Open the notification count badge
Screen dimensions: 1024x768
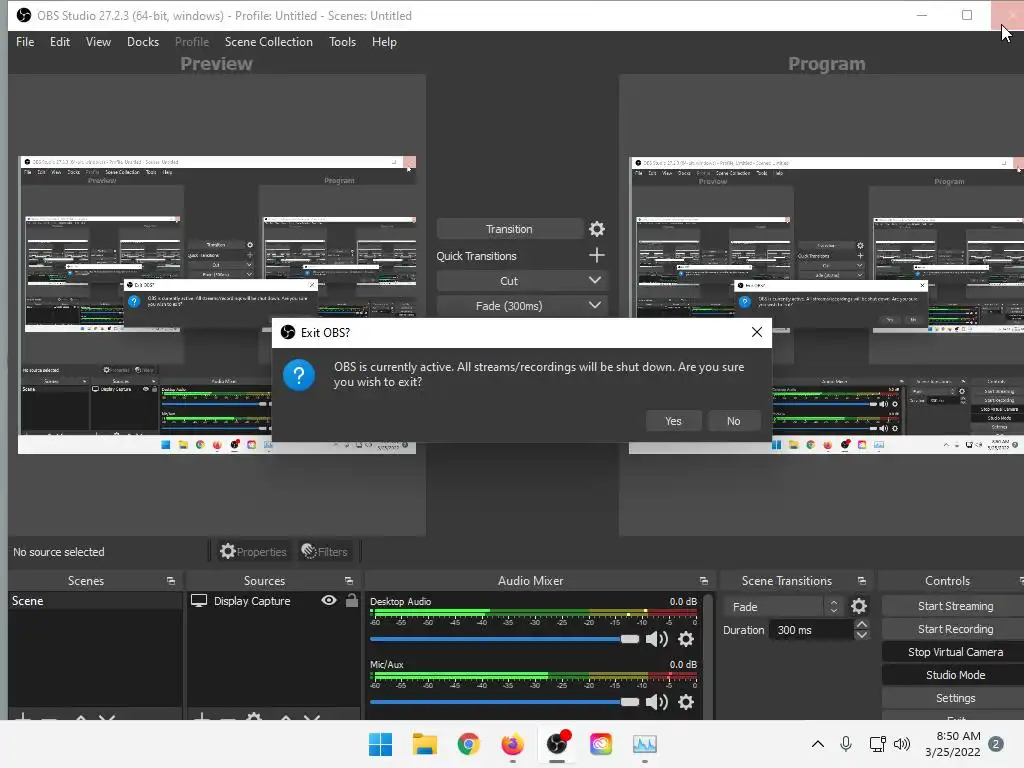(x=996, y=744)
